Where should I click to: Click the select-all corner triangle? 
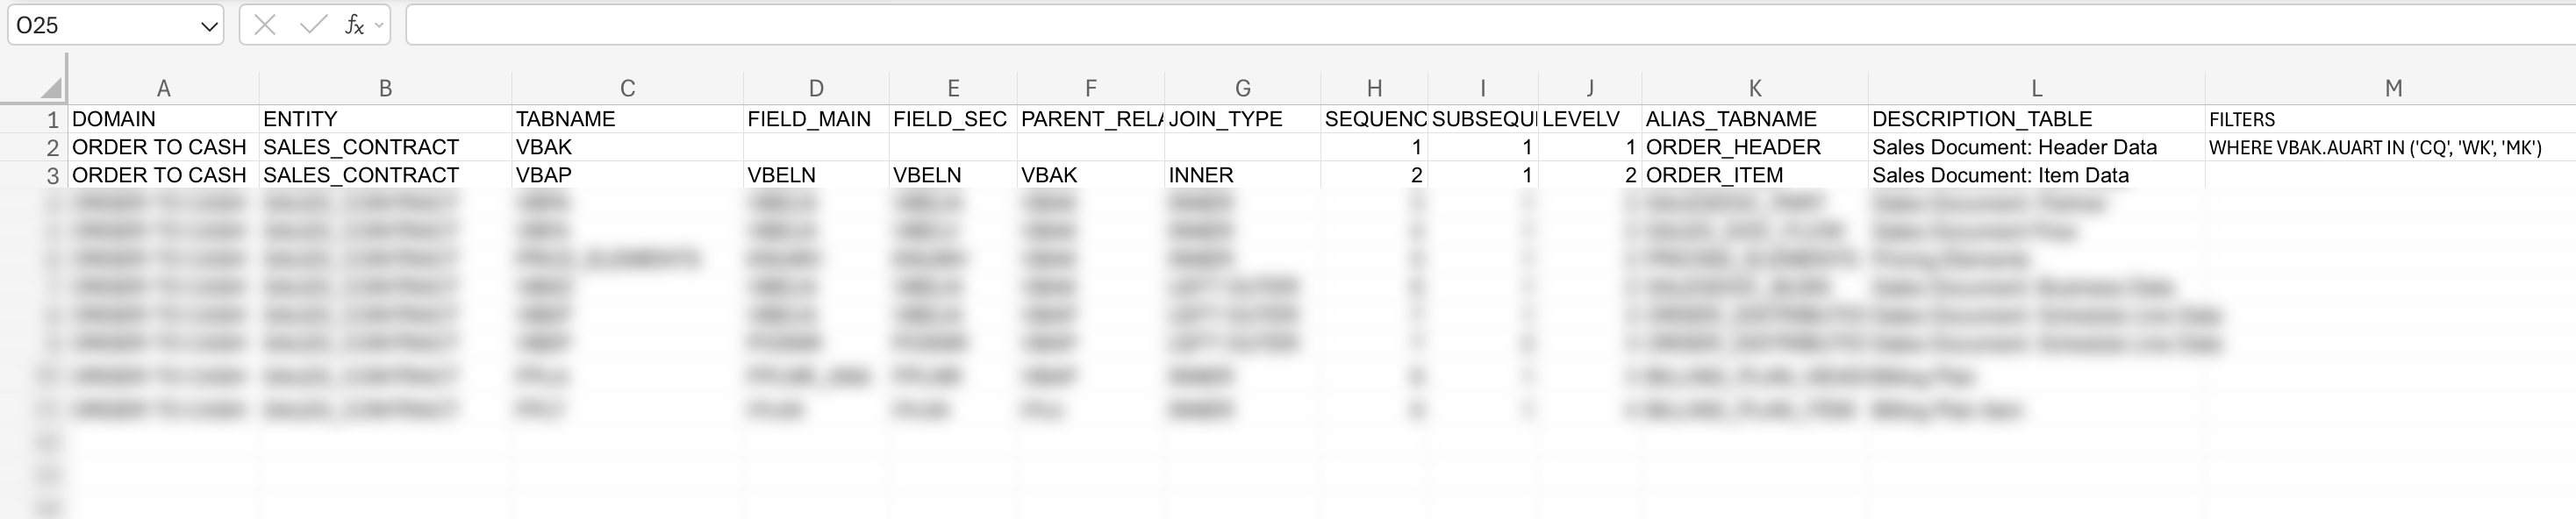click(x=51, y=89)
